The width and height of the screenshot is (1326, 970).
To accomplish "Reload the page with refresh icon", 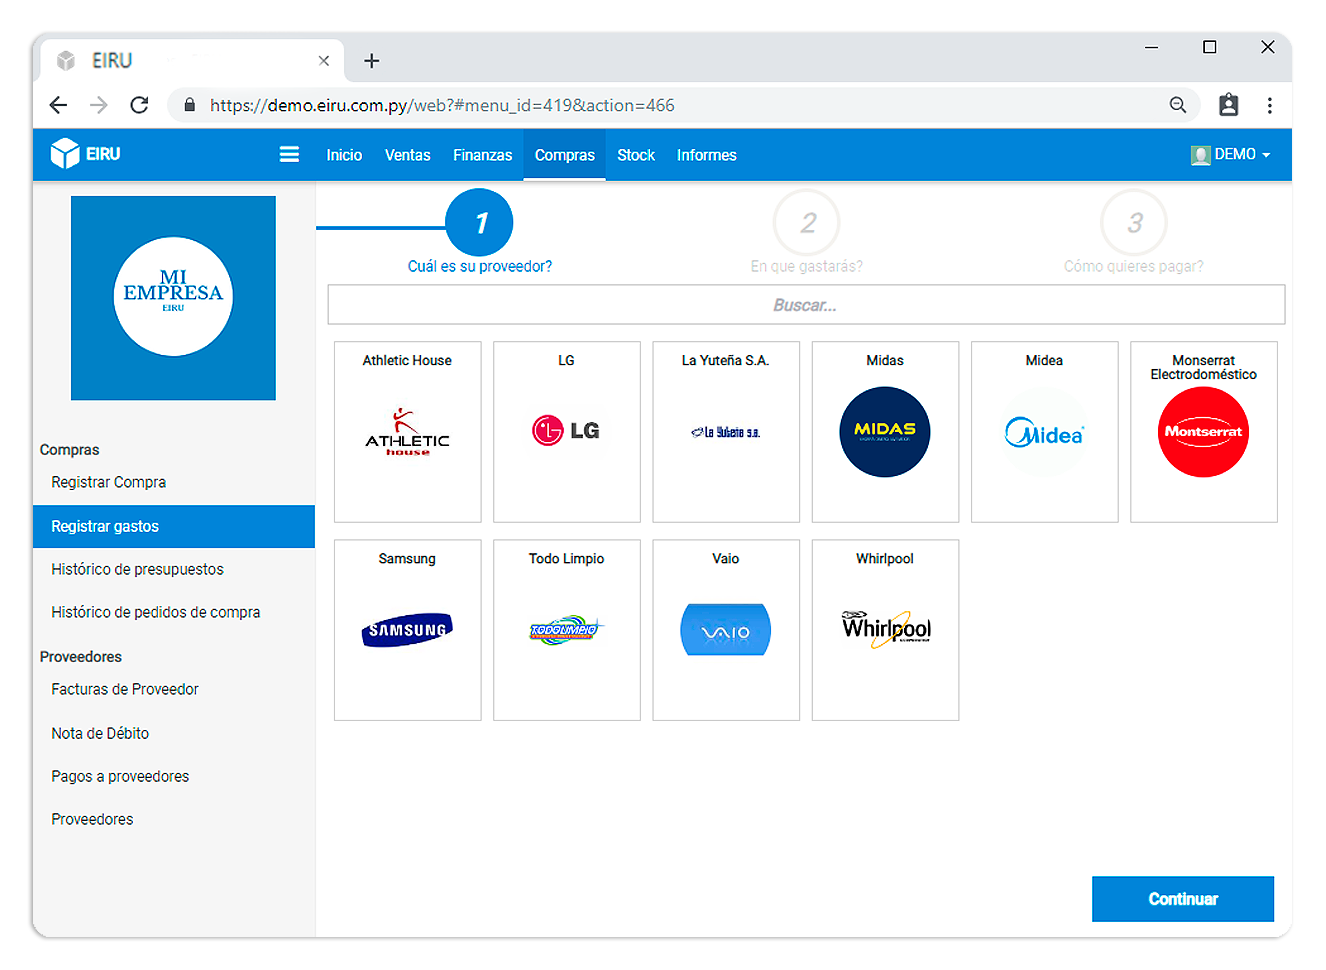I will coord(139,105).
